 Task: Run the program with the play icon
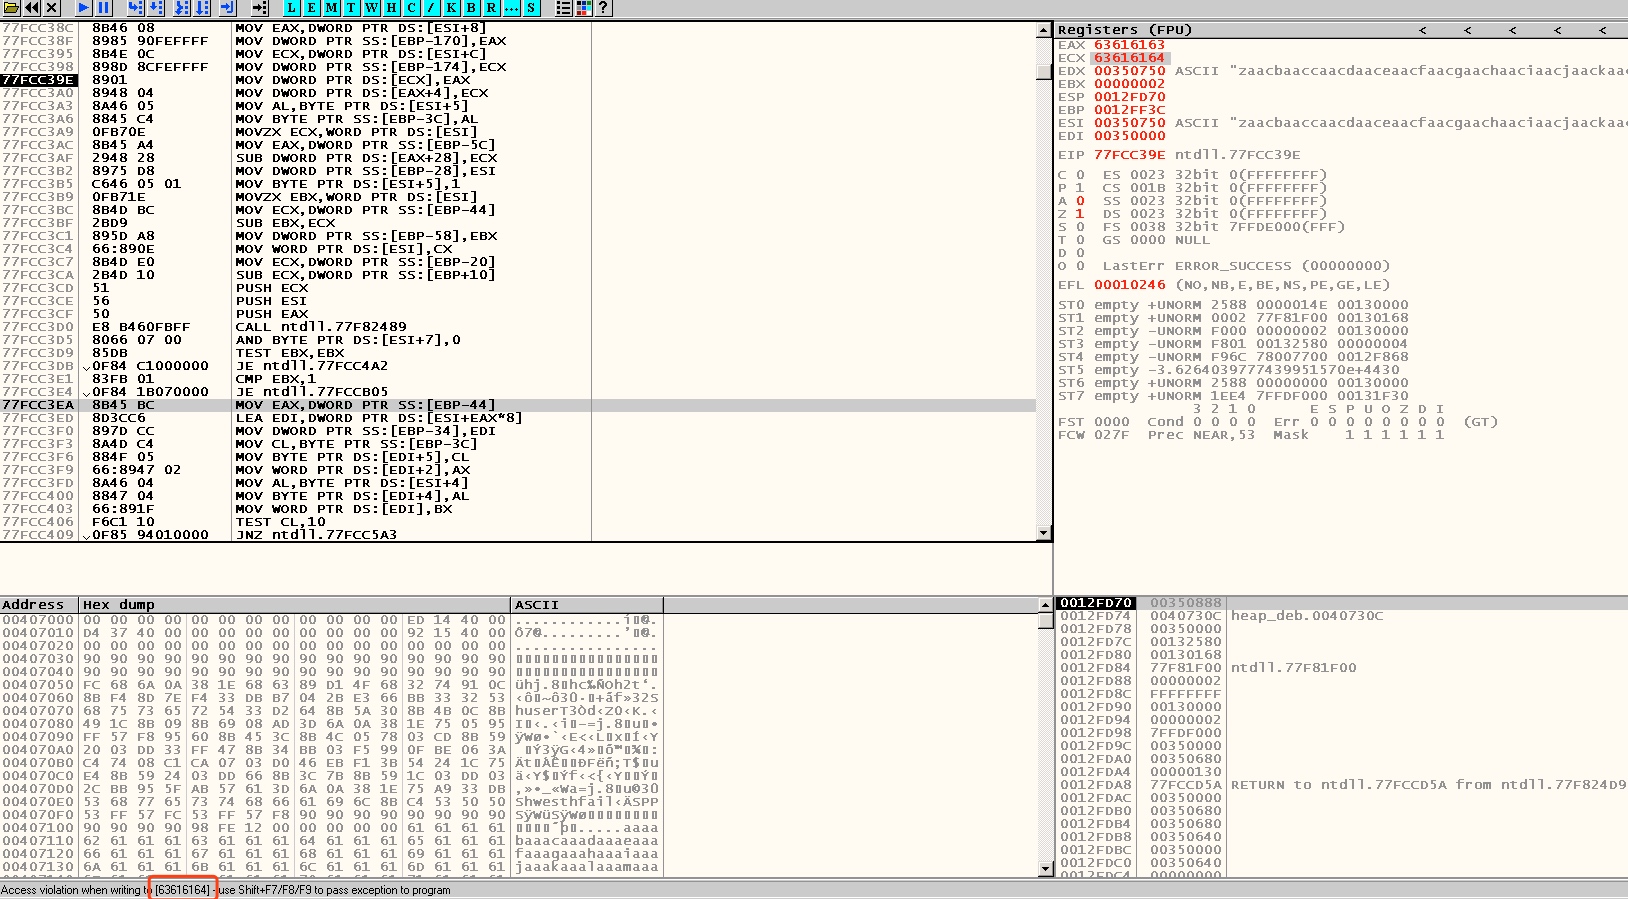tap(83, 8)
